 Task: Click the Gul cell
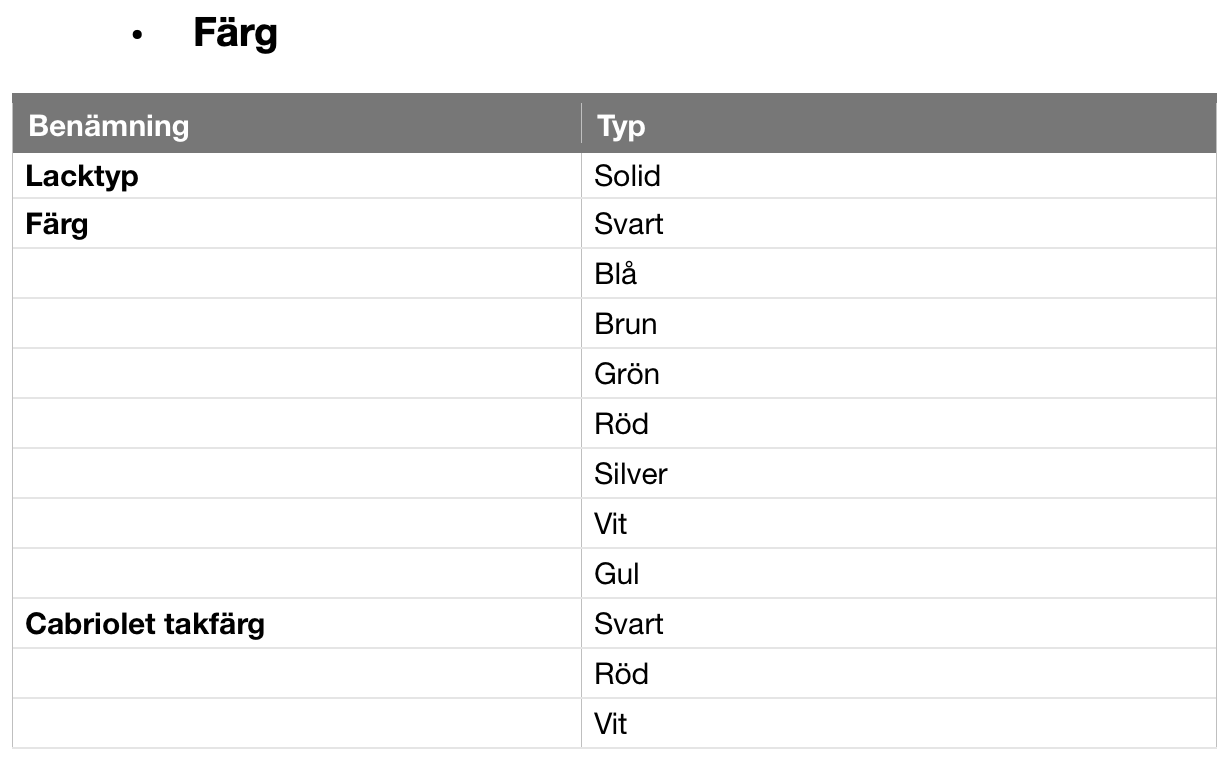tap(616, 574)
